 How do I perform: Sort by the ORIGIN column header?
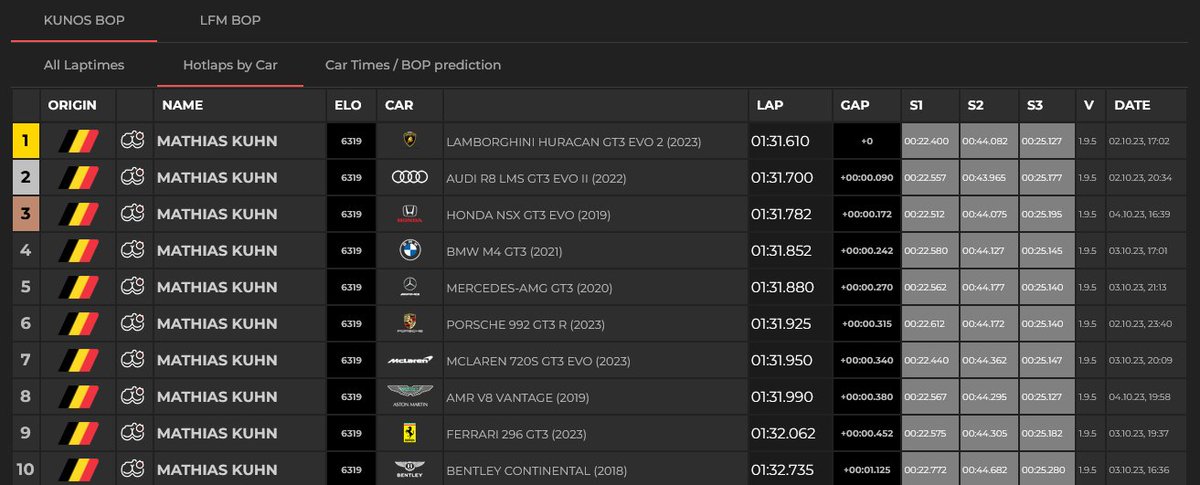tap(71, 105)
